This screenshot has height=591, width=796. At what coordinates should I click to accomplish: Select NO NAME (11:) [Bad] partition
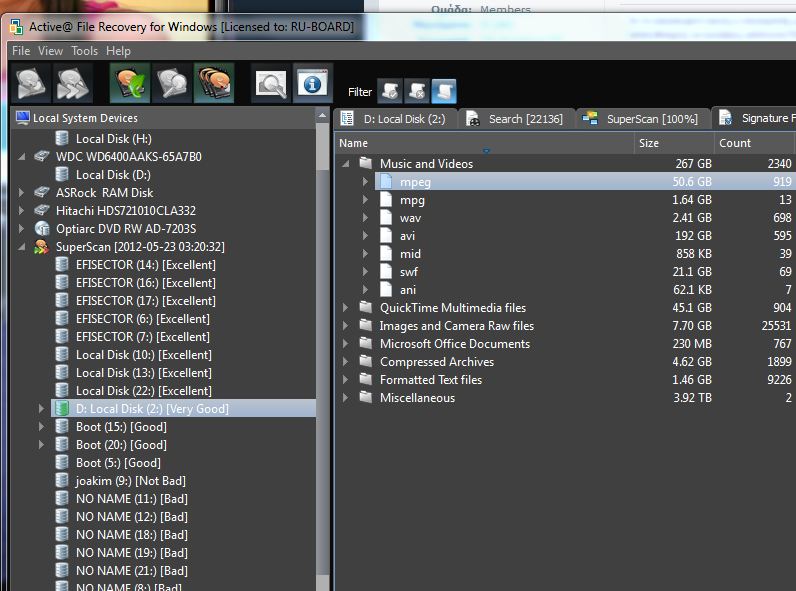pos(132,499)
